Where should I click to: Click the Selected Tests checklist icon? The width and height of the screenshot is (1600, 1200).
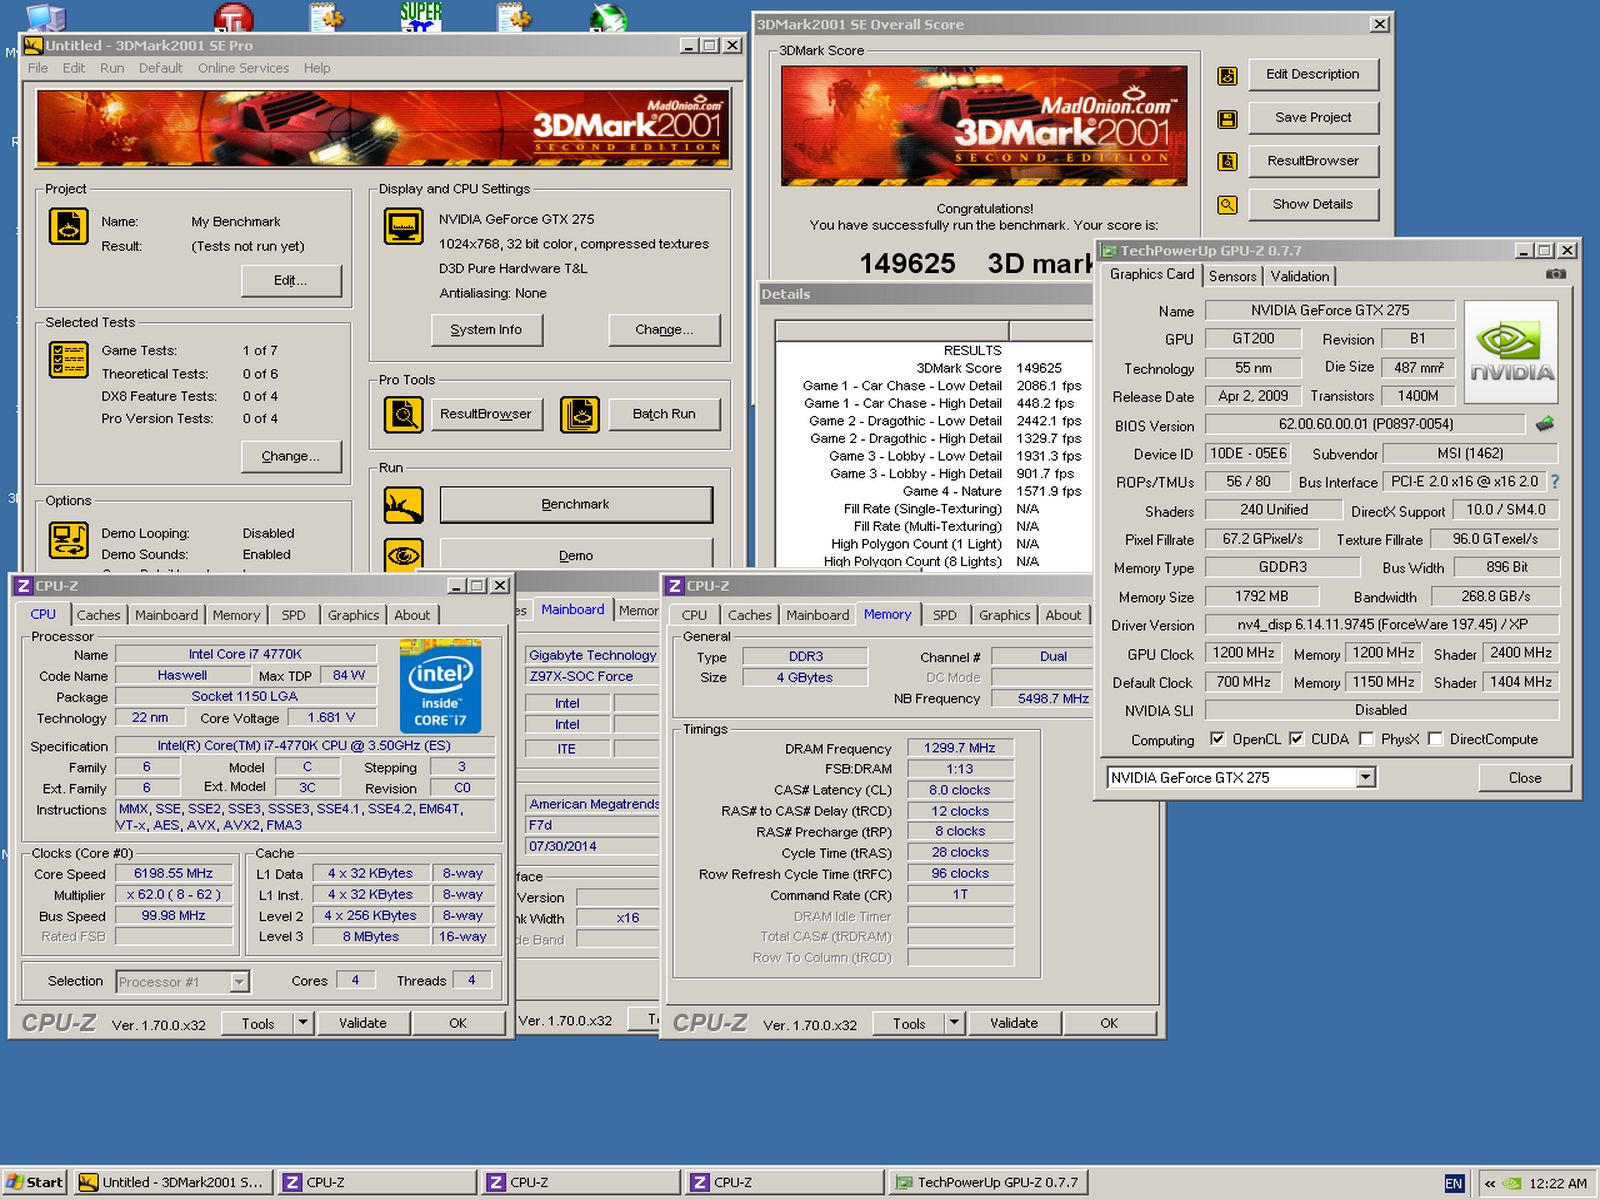point(68,359)
